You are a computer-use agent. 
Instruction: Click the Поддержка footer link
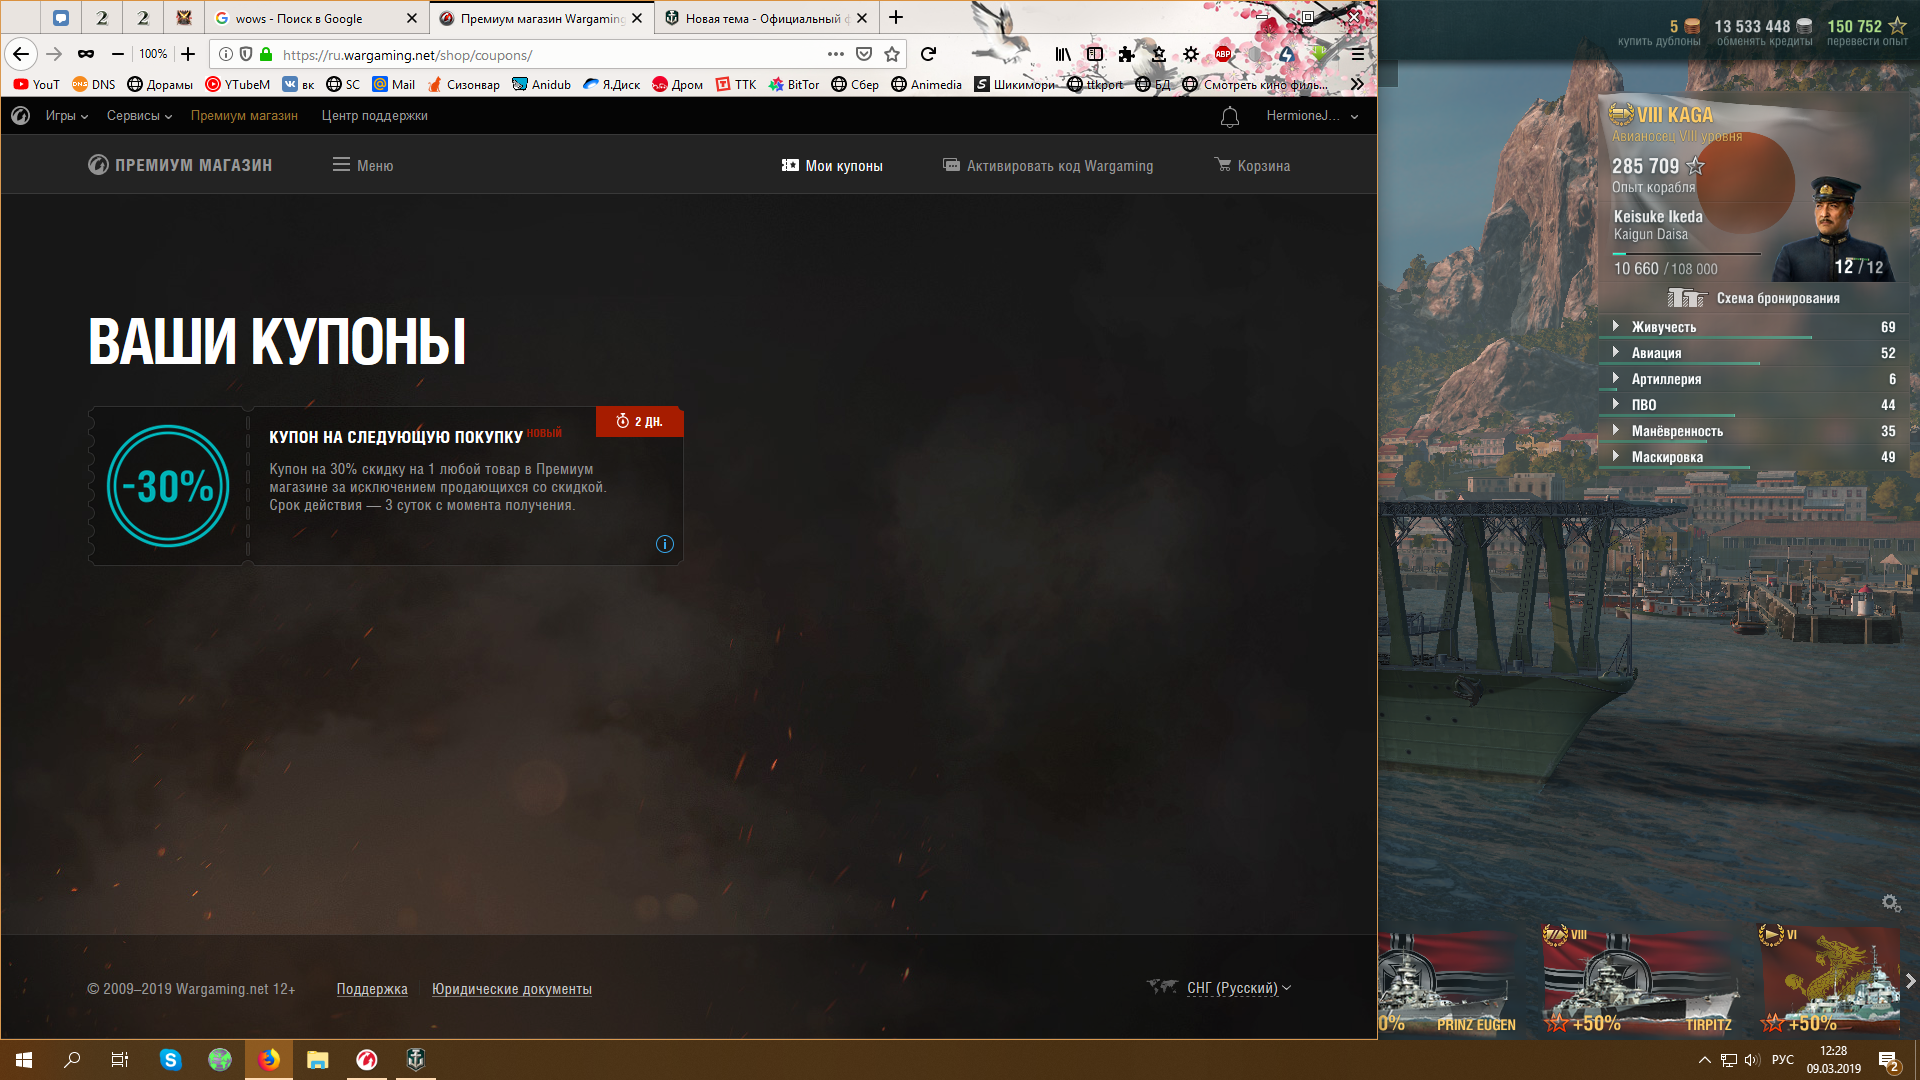click(x=372, y=989)
